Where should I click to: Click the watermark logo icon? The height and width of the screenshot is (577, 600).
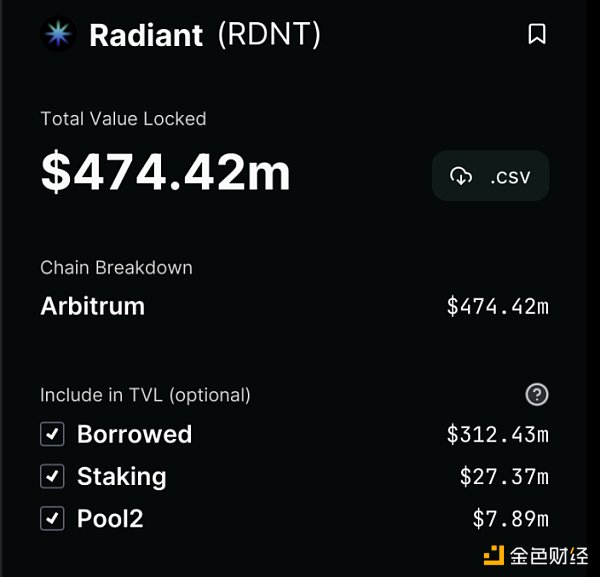click(492, 555)
